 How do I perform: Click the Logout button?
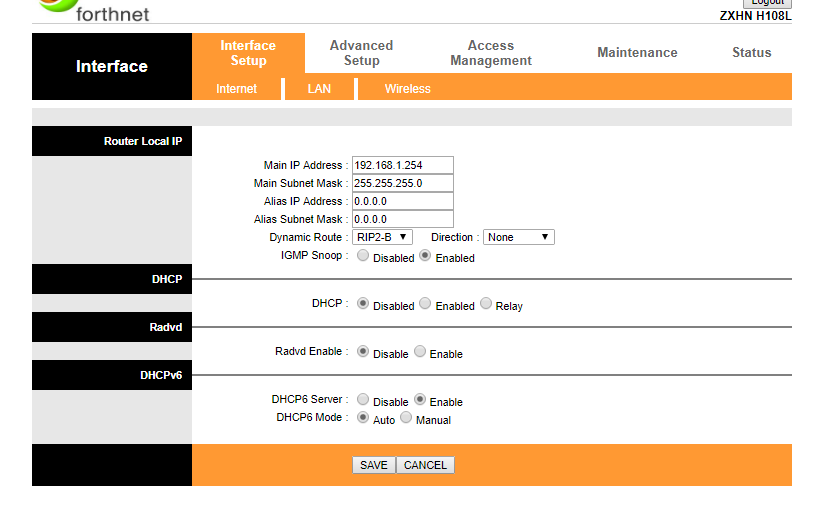coord(767,3)
